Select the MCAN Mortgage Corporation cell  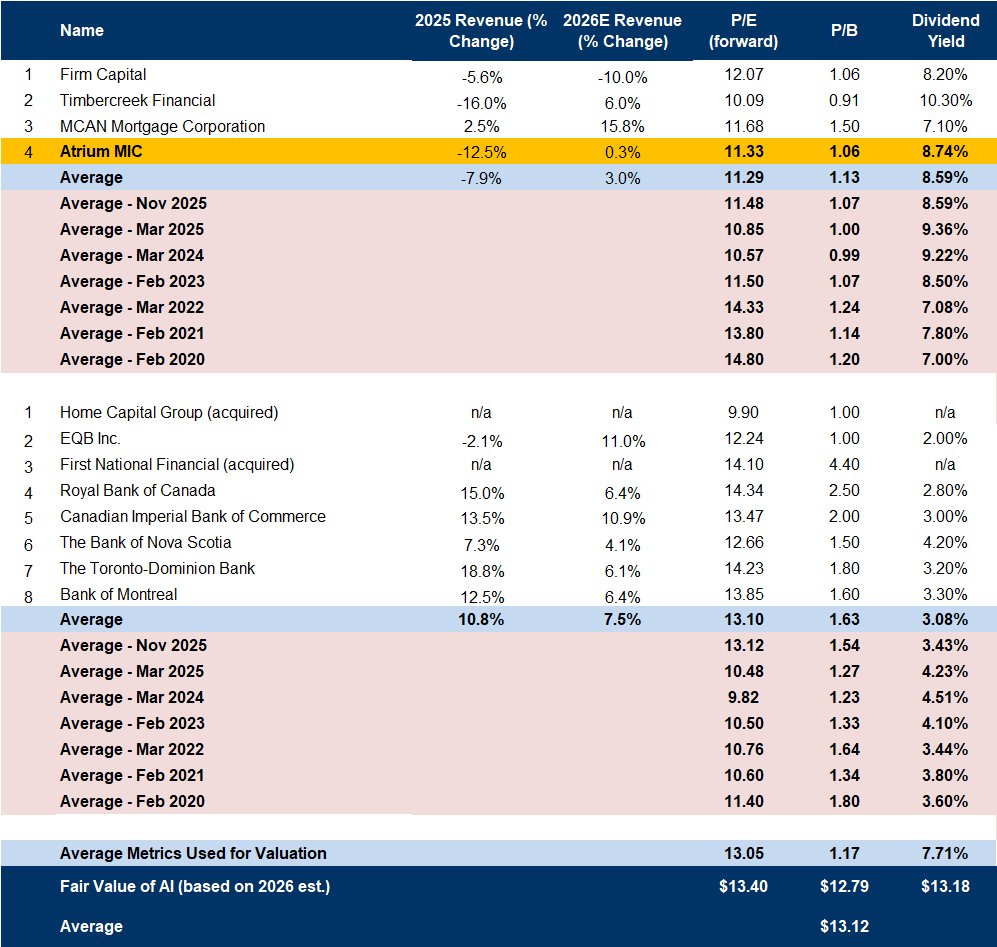click(x=162, y=126)
